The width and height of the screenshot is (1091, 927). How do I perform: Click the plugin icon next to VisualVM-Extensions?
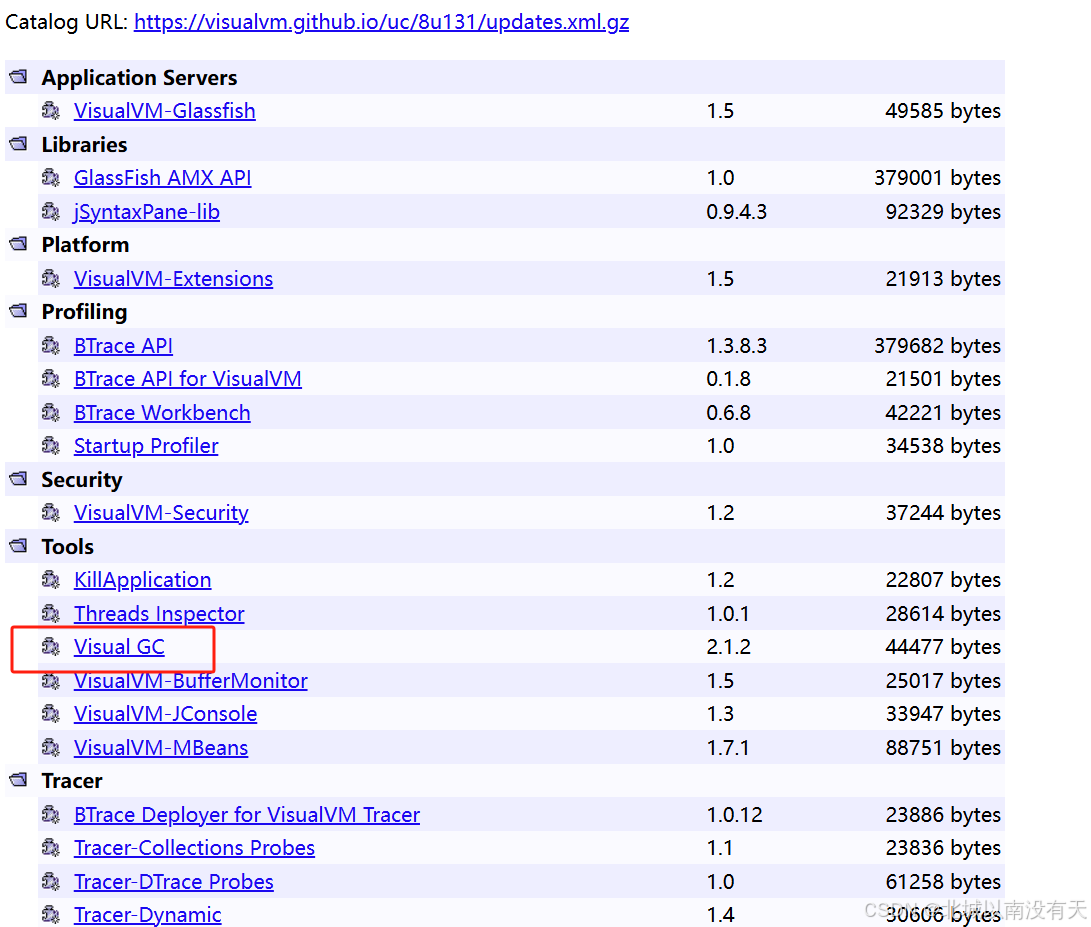(x=51, y=278)
